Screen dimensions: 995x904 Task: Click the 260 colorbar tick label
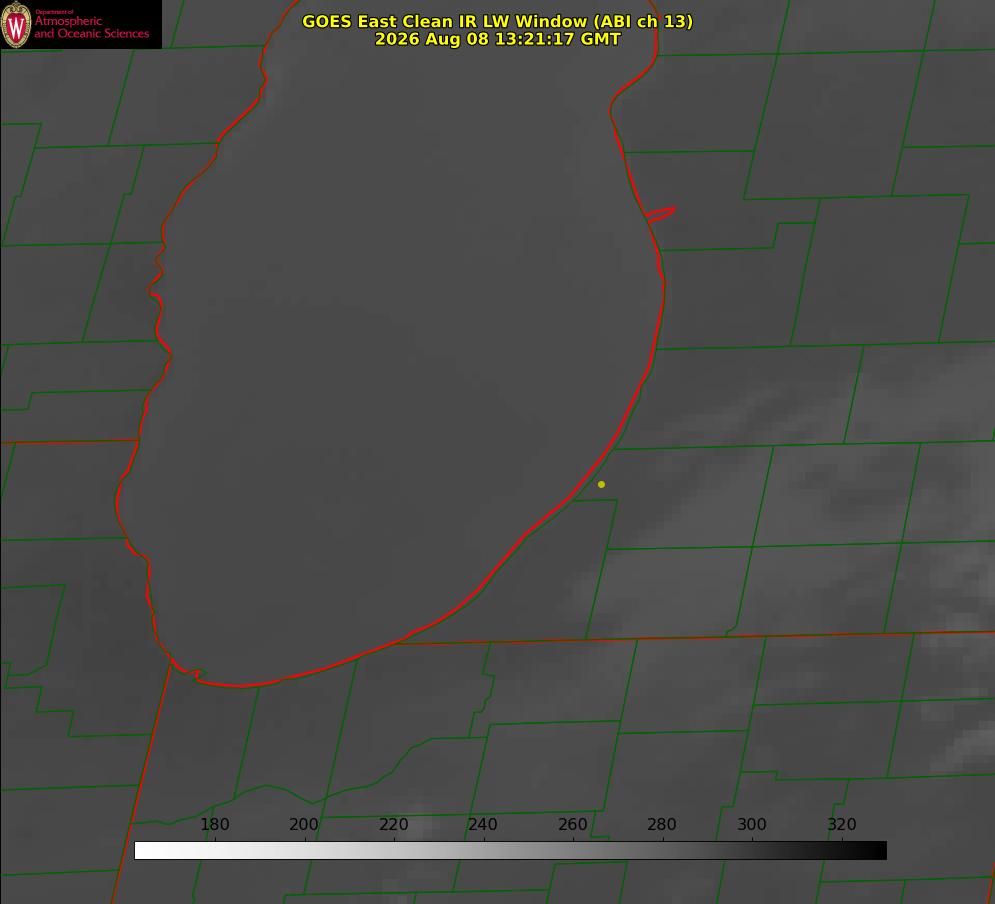[572, 824]
